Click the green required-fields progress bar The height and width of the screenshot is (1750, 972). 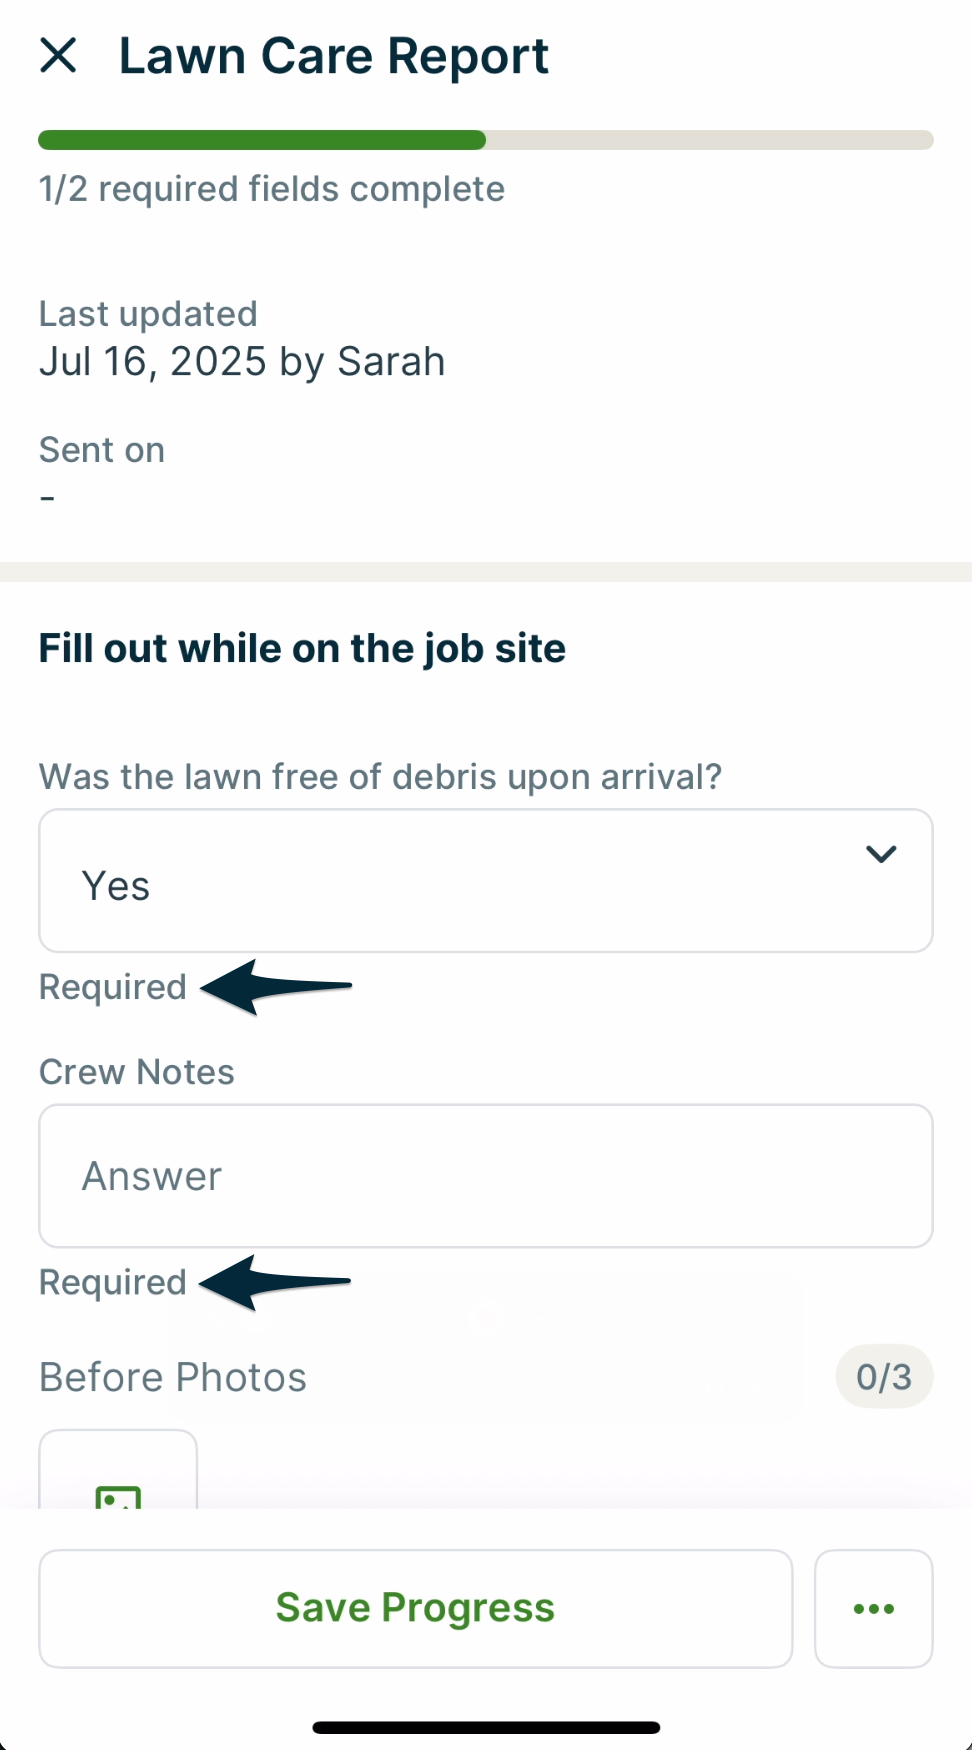coord(262,140)
